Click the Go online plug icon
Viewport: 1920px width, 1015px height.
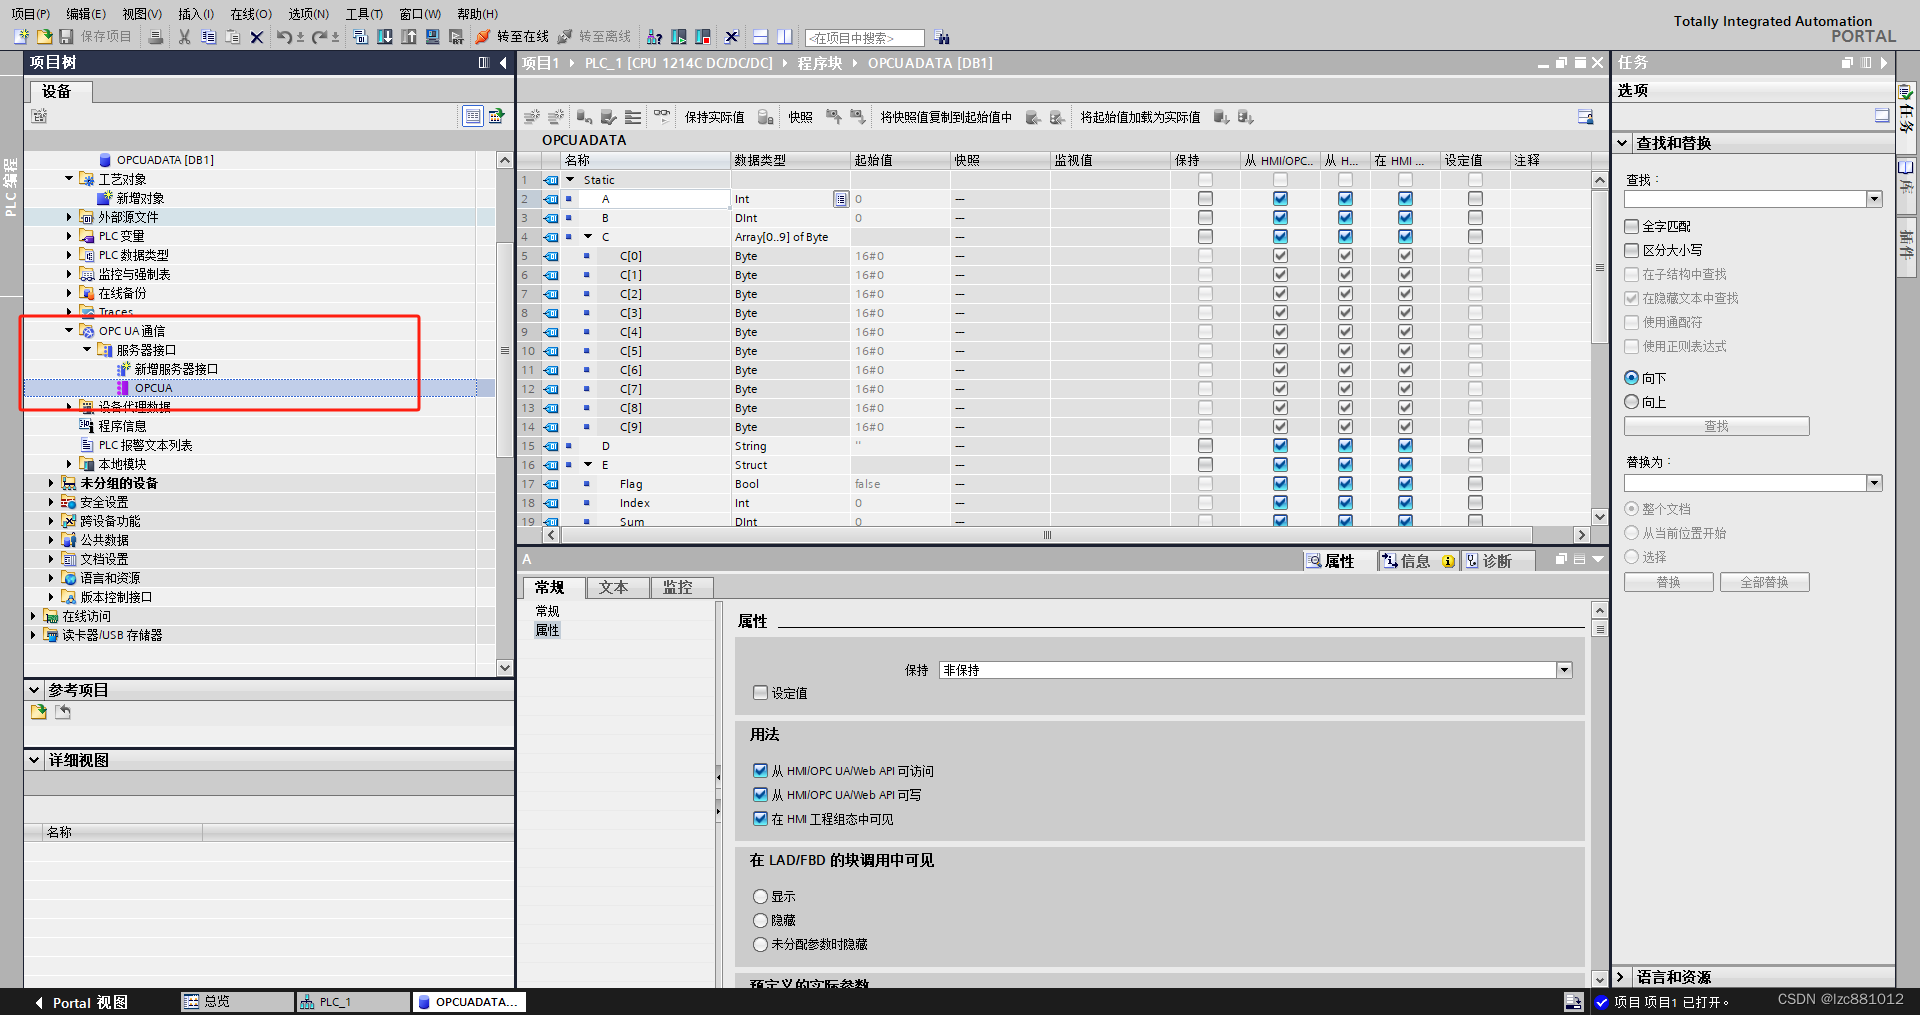point(483,37)
